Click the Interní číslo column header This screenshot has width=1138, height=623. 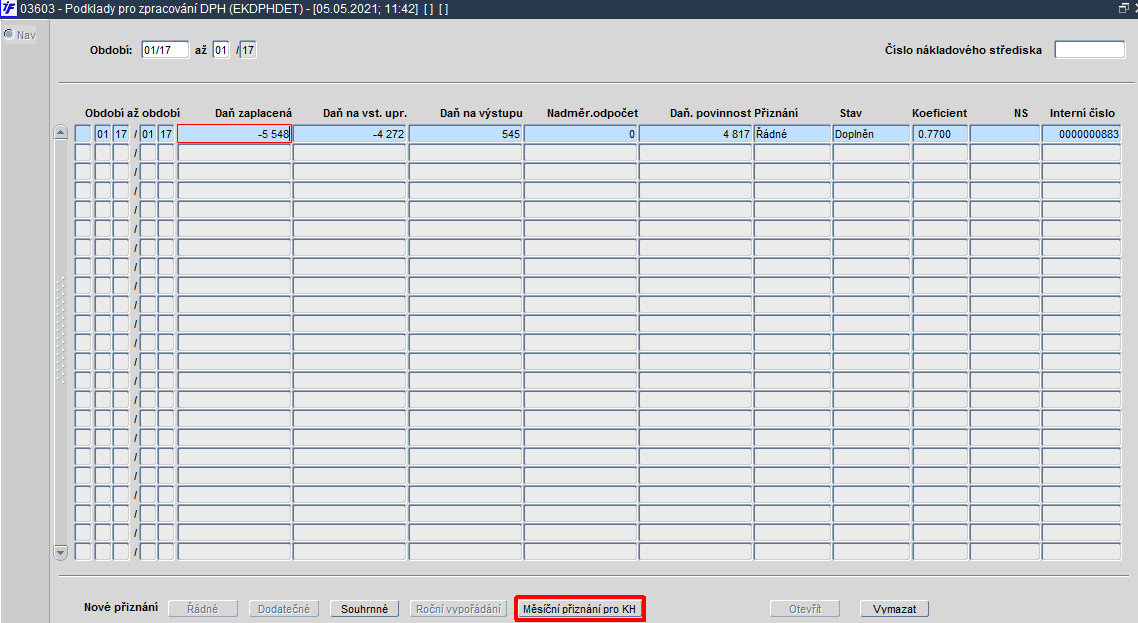pos(1081,113)
